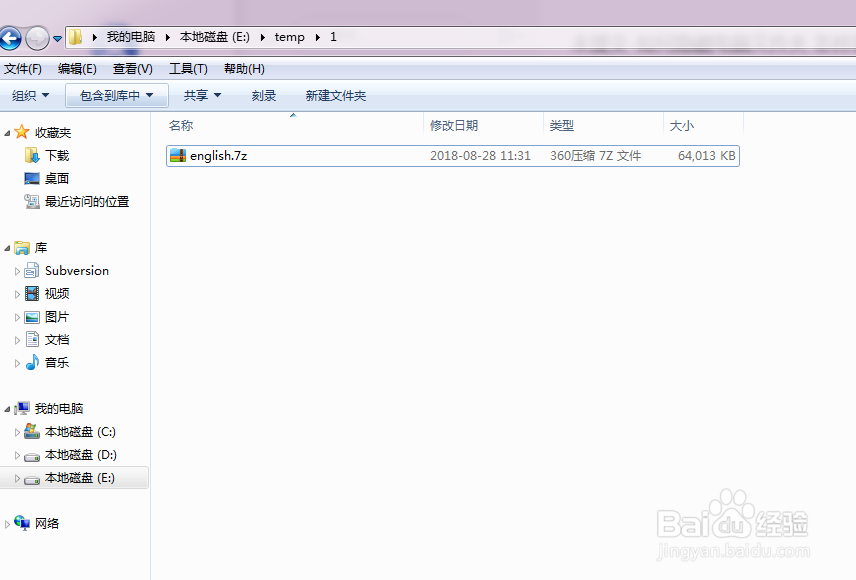Click the 视频 film icon
Screen dimensions: 856x580
32,294
